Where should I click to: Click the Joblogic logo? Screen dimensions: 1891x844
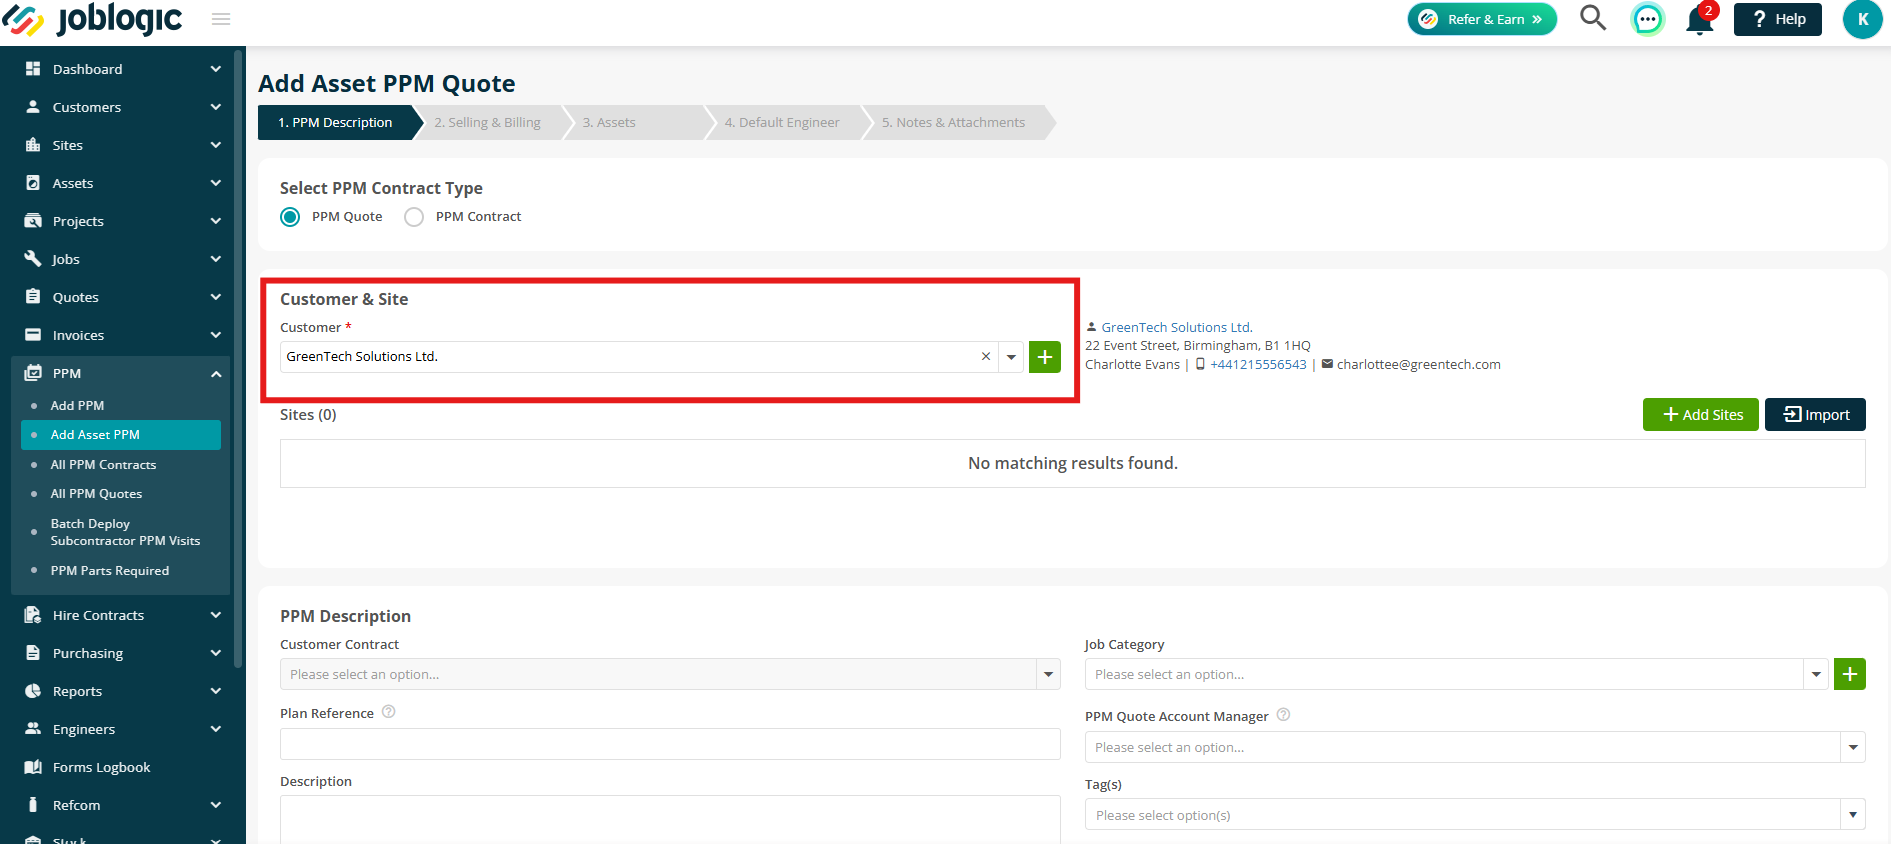click(x=92, y=19)
